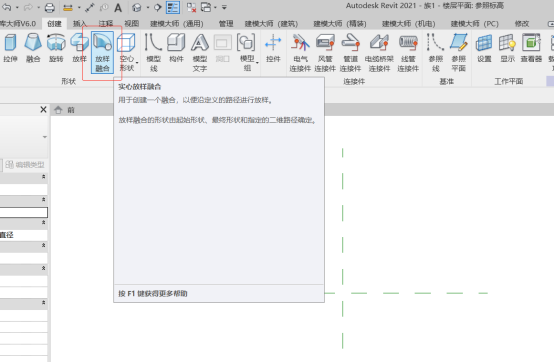
Task: Open the 3D View dropdown arrow
Action: (x=148, y=7)
